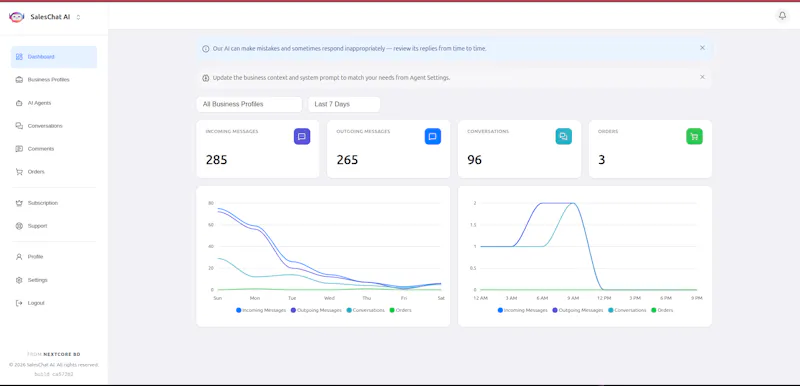Image resolution: width=800 pixels, height=386 pixels.
Task: Select the 285 incoming messages value
Action: click(x=216, y=160)
